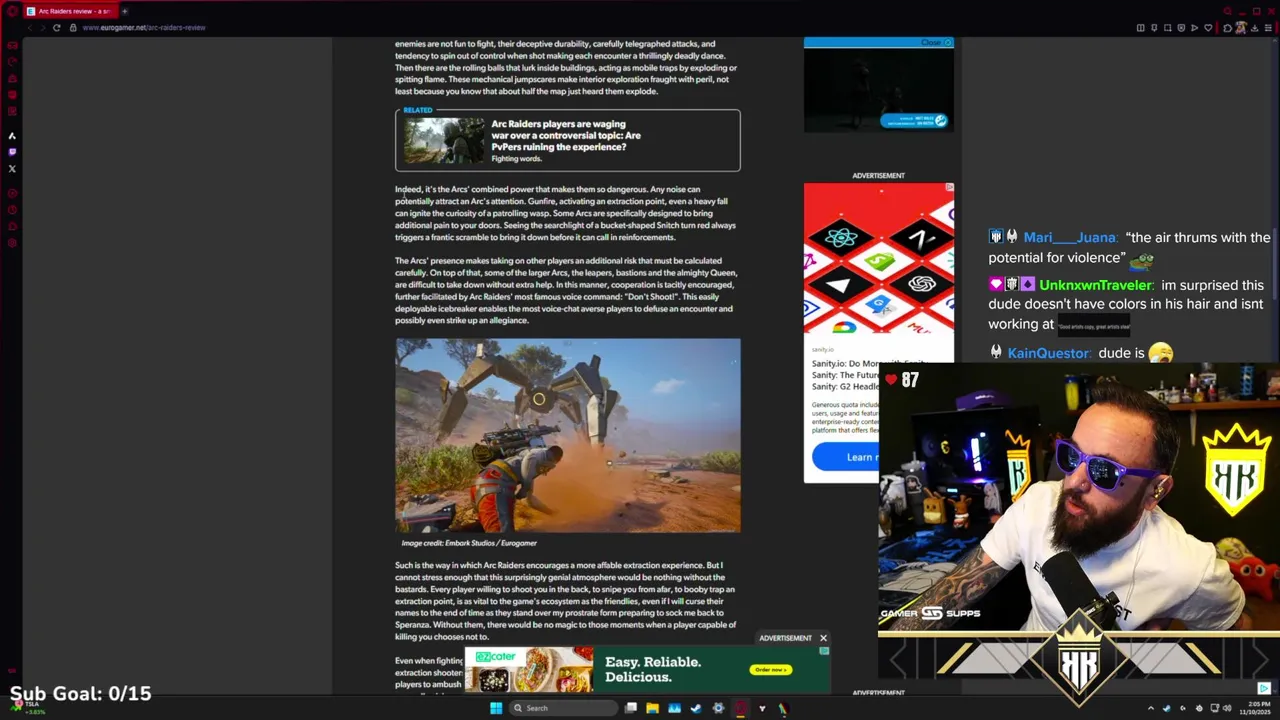Open the related article soldier thumbnail
Image resolution: width=1280 pixels, height=720 pixels.
(444, 141)
